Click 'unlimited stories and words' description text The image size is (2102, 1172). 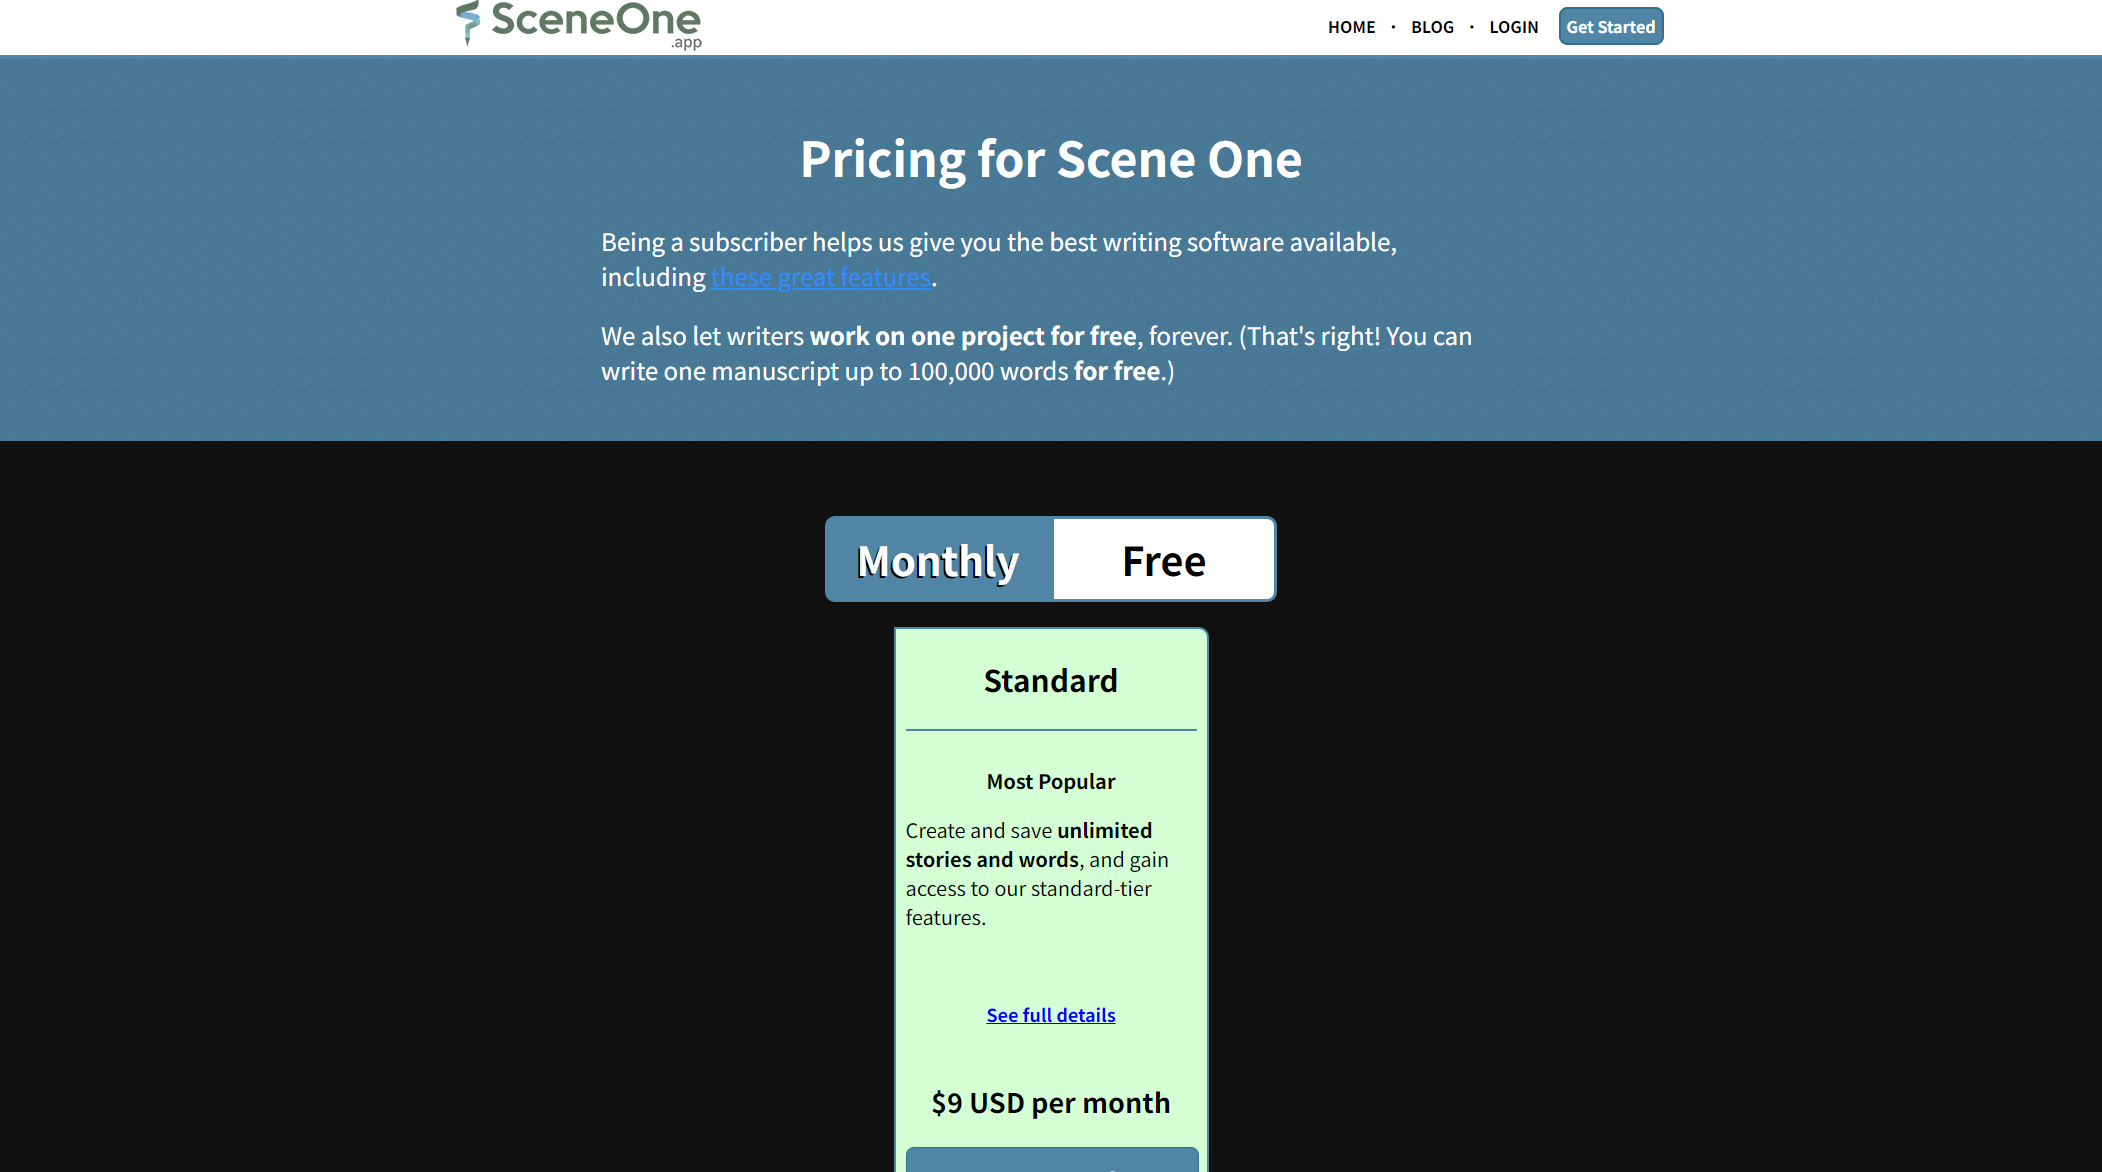coord(1030,845)
